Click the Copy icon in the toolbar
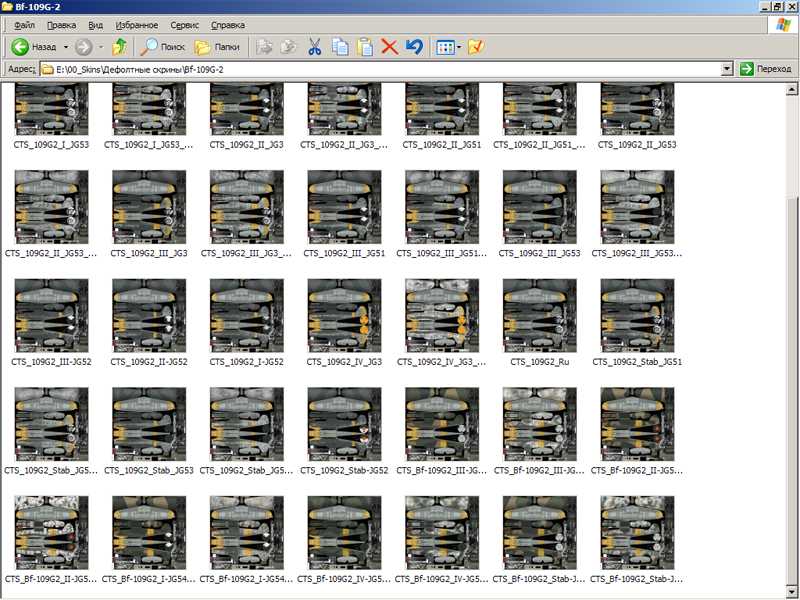The image size is (800, 600). click(x=340, y=46)
